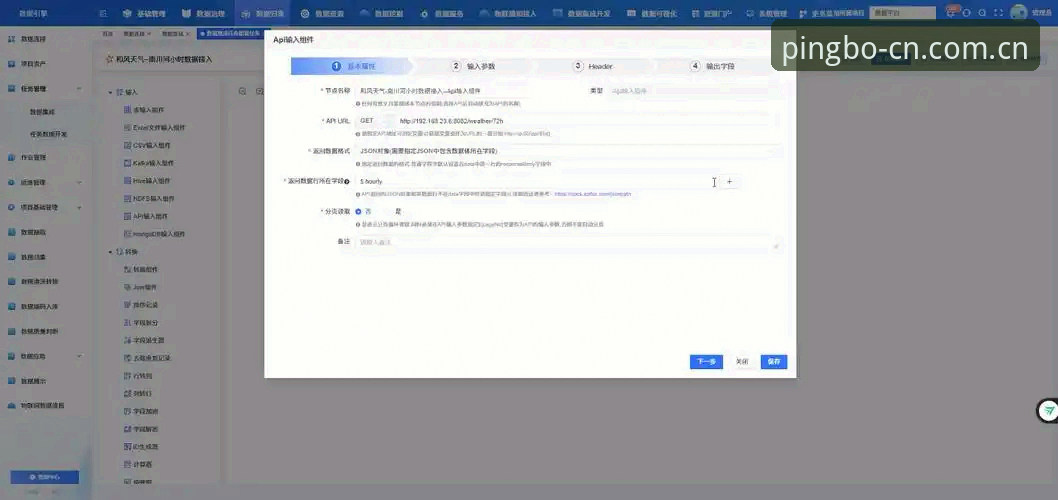This screenshot has height=500, width=1058.
Task: Open 基础管理 in top navigation
Action: tap(144, 13)
